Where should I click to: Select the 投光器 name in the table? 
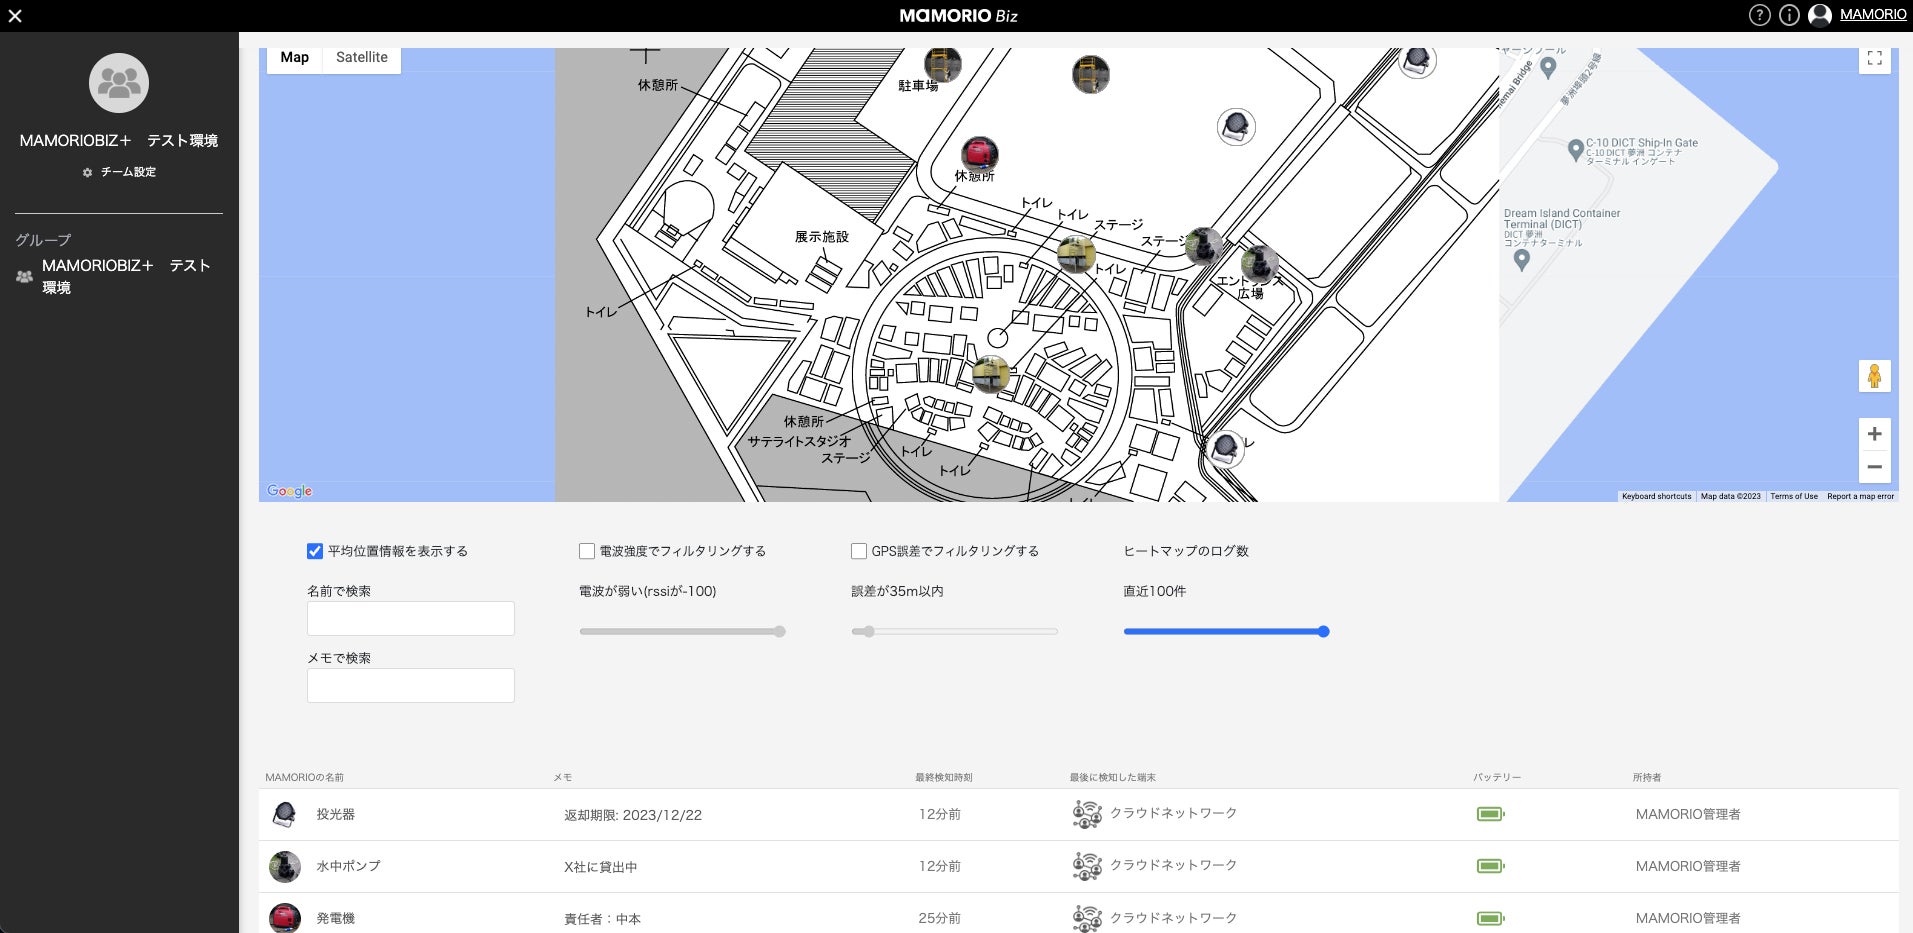click(336, 815)
